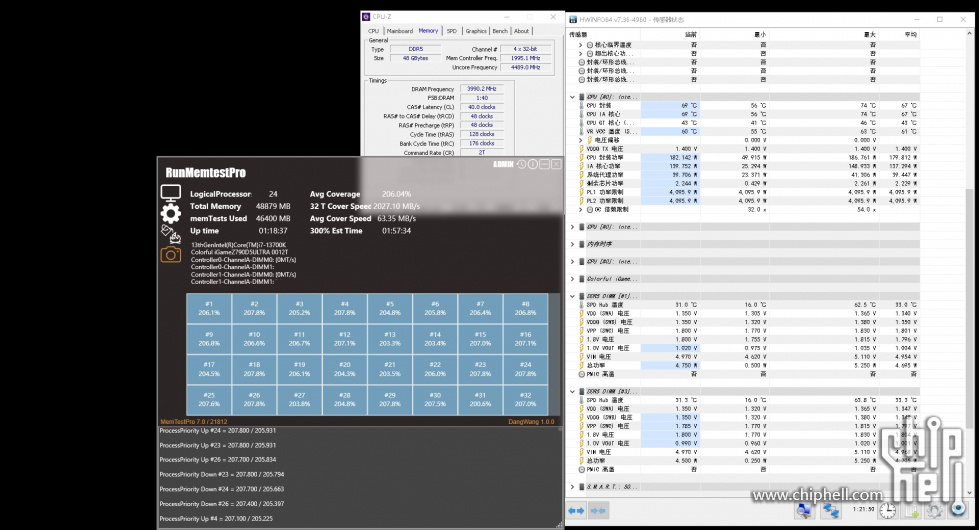The height and width of the screenshot is (530, 979).
Task: Click the 'MemTestPro 7.0 / 21812' label
Action: [x=194, y=422]
